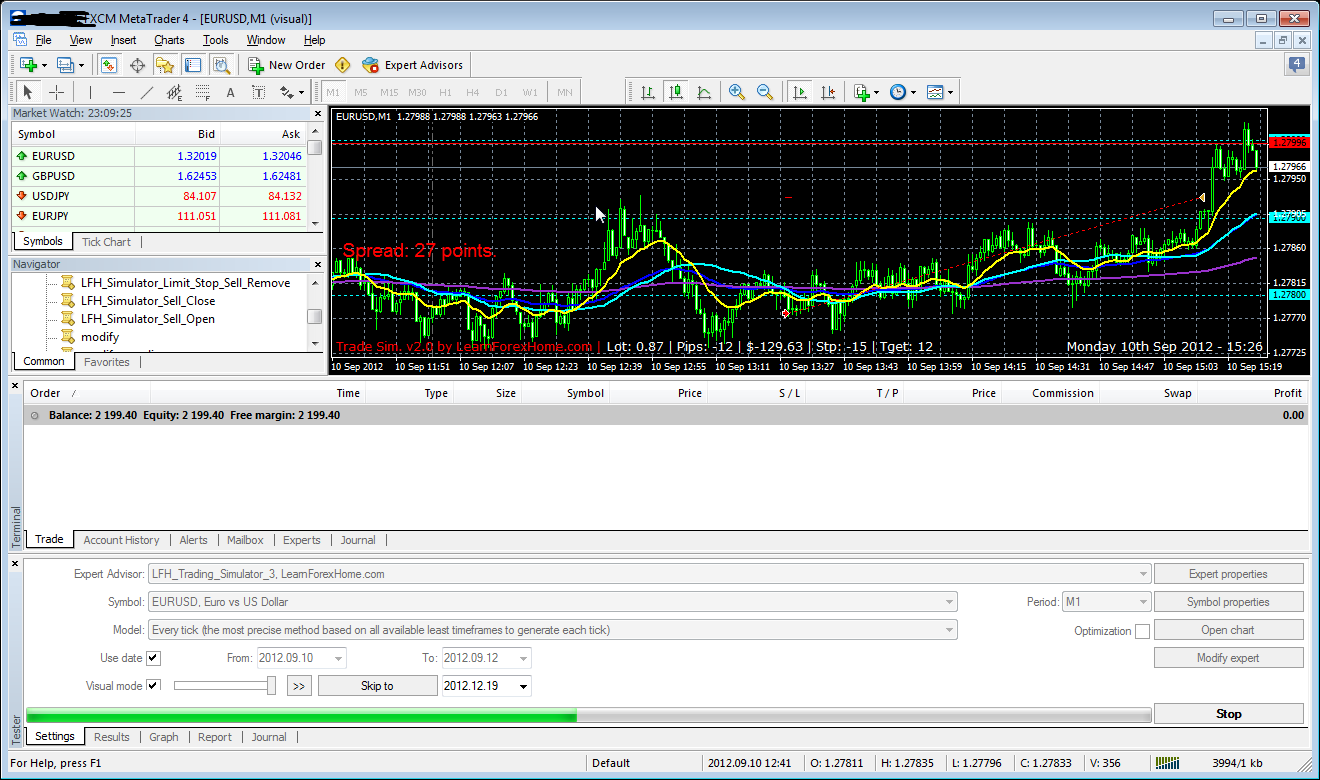Toggle Chart Shift
This screenshot has height=780, width=1320.
[827, 92]
